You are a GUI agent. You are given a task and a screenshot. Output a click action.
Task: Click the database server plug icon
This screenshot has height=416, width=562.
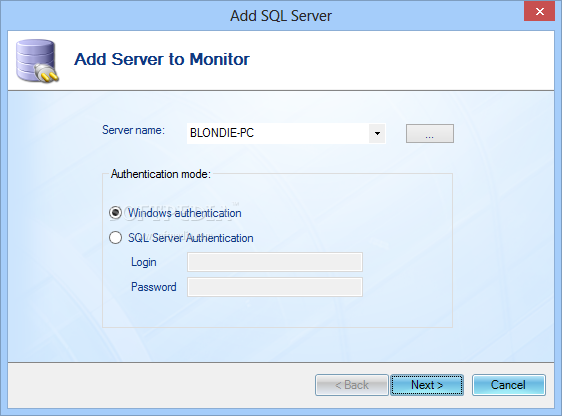click(x=37, y=61)
